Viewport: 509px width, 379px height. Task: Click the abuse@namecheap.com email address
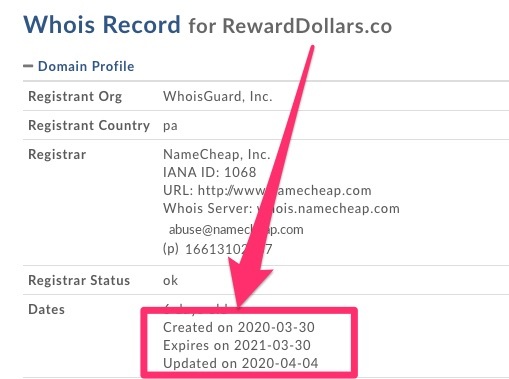[x=236, y=229]
